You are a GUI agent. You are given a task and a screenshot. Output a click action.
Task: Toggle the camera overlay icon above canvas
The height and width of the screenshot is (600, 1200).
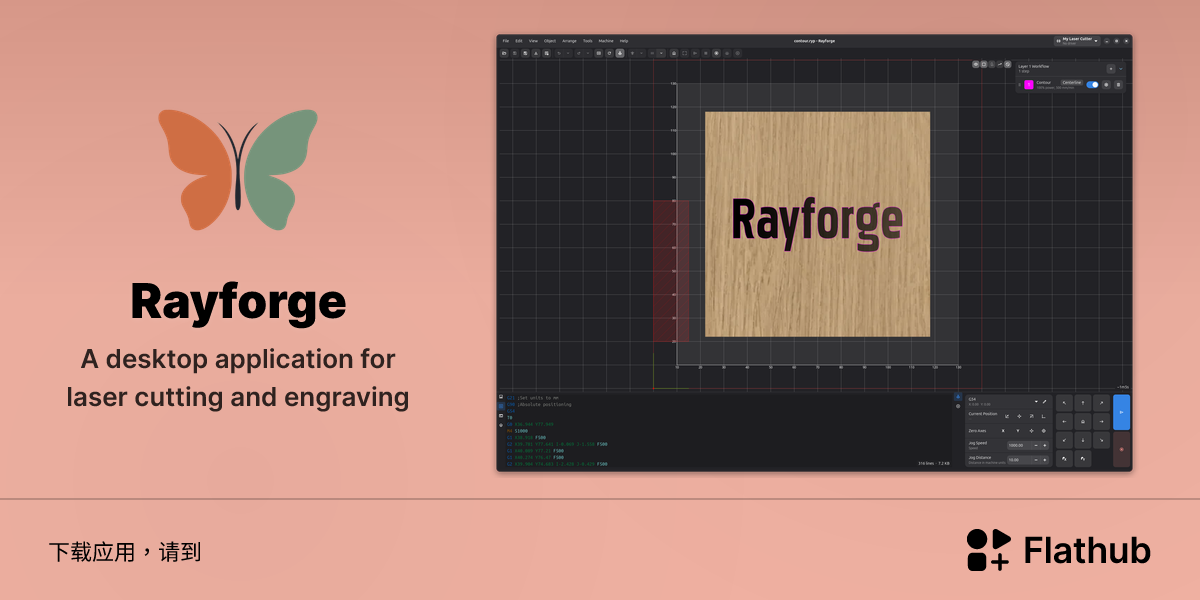pyautogui.click(x=984, y=64)
